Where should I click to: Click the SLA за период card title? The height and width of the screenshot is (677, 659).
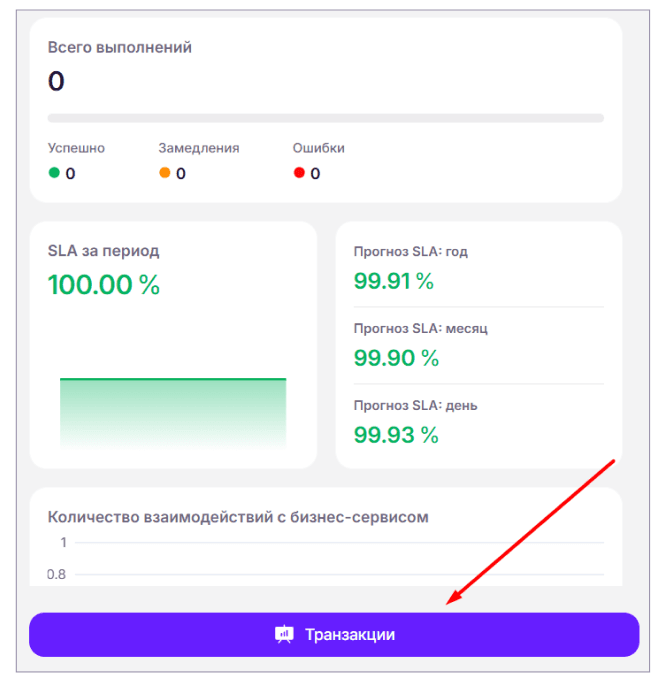104,251
